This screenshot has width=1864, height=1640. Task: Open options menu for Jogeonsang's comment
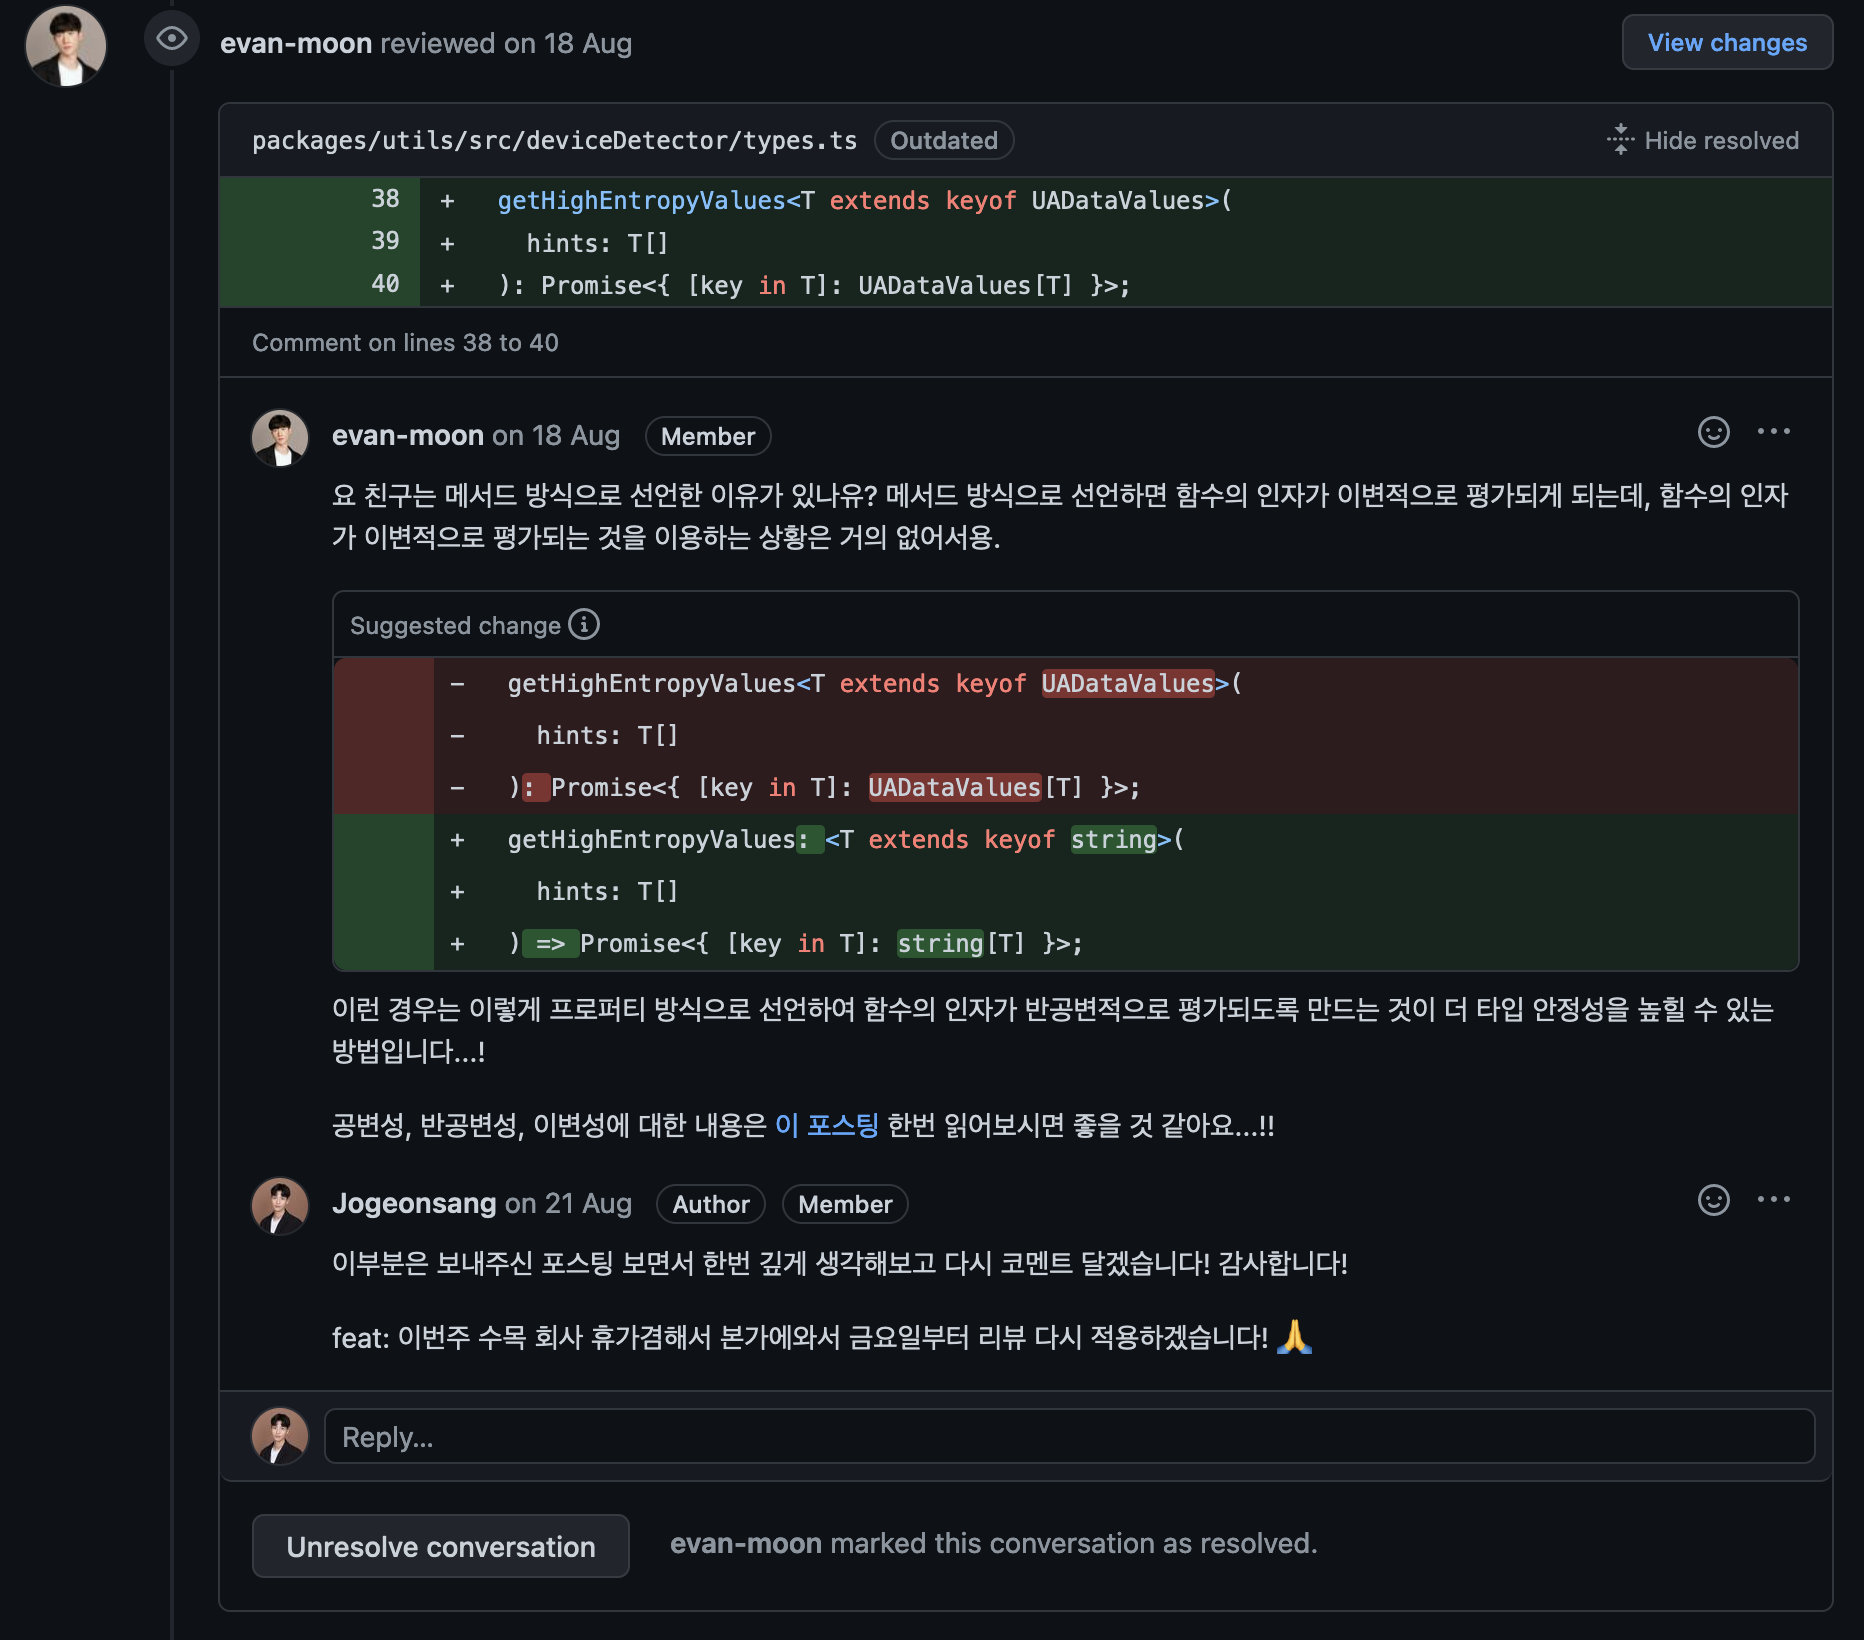pyautogui.click(x=1773, y=1200)
